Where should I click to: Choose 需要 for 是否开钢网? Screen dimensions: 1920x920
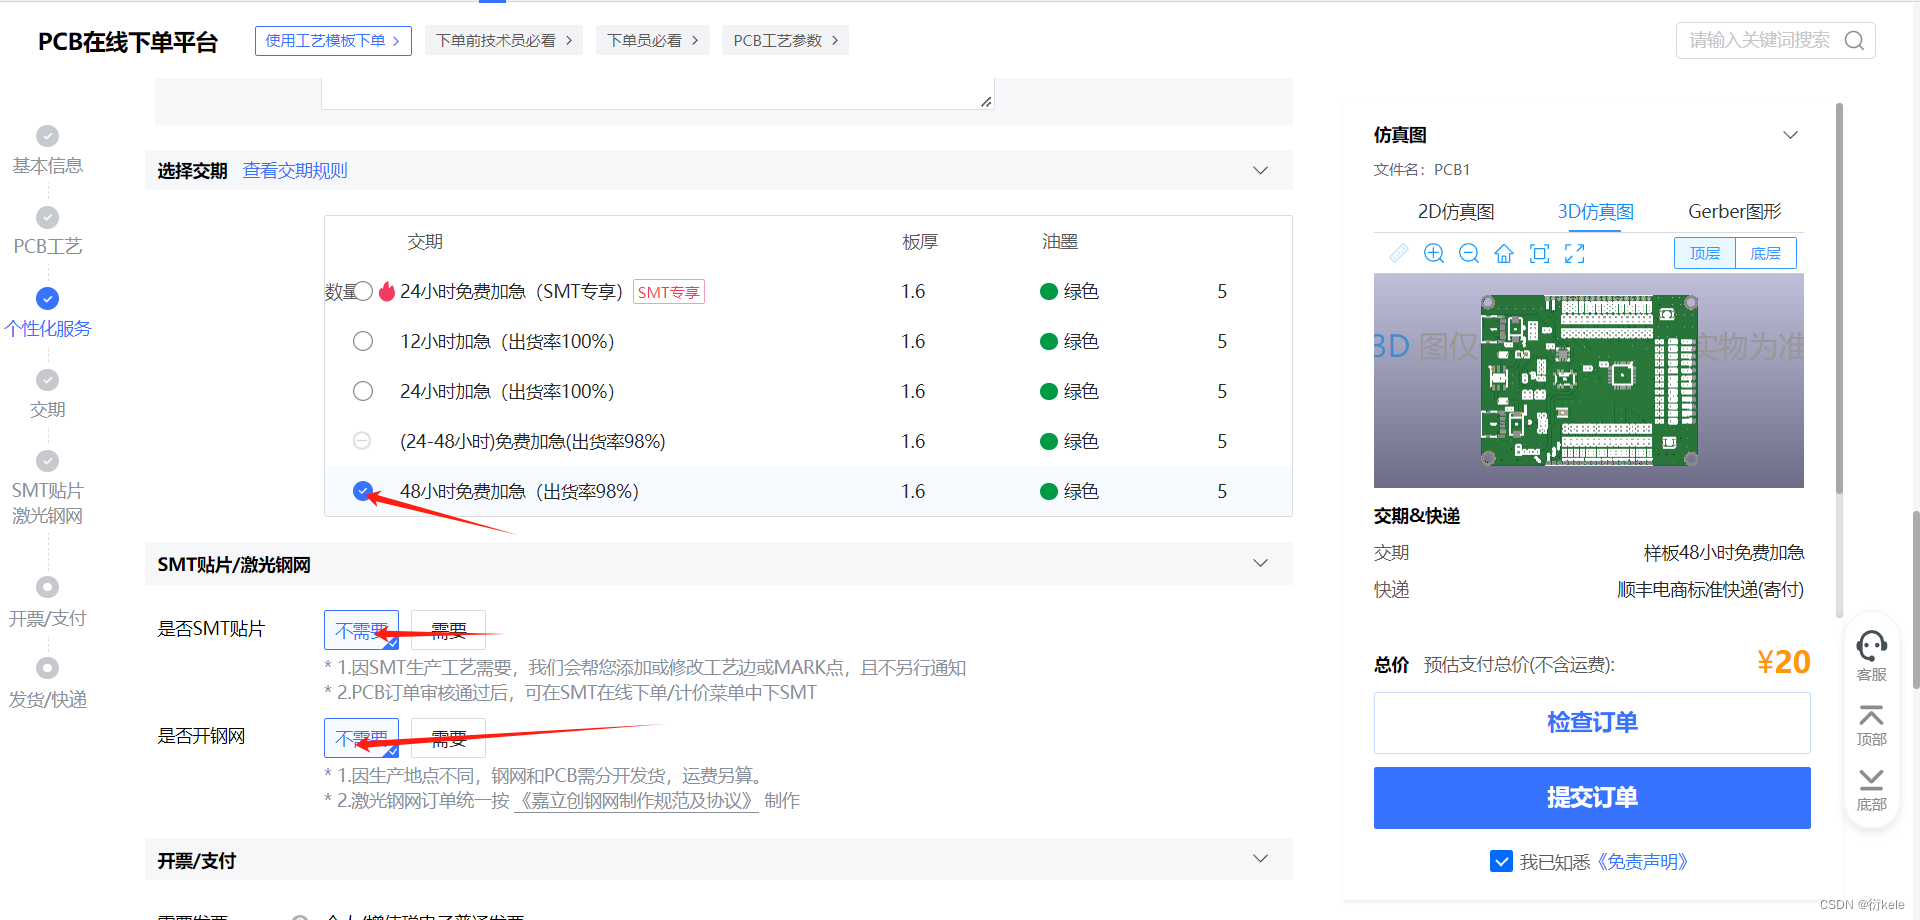tap(448, 738)
